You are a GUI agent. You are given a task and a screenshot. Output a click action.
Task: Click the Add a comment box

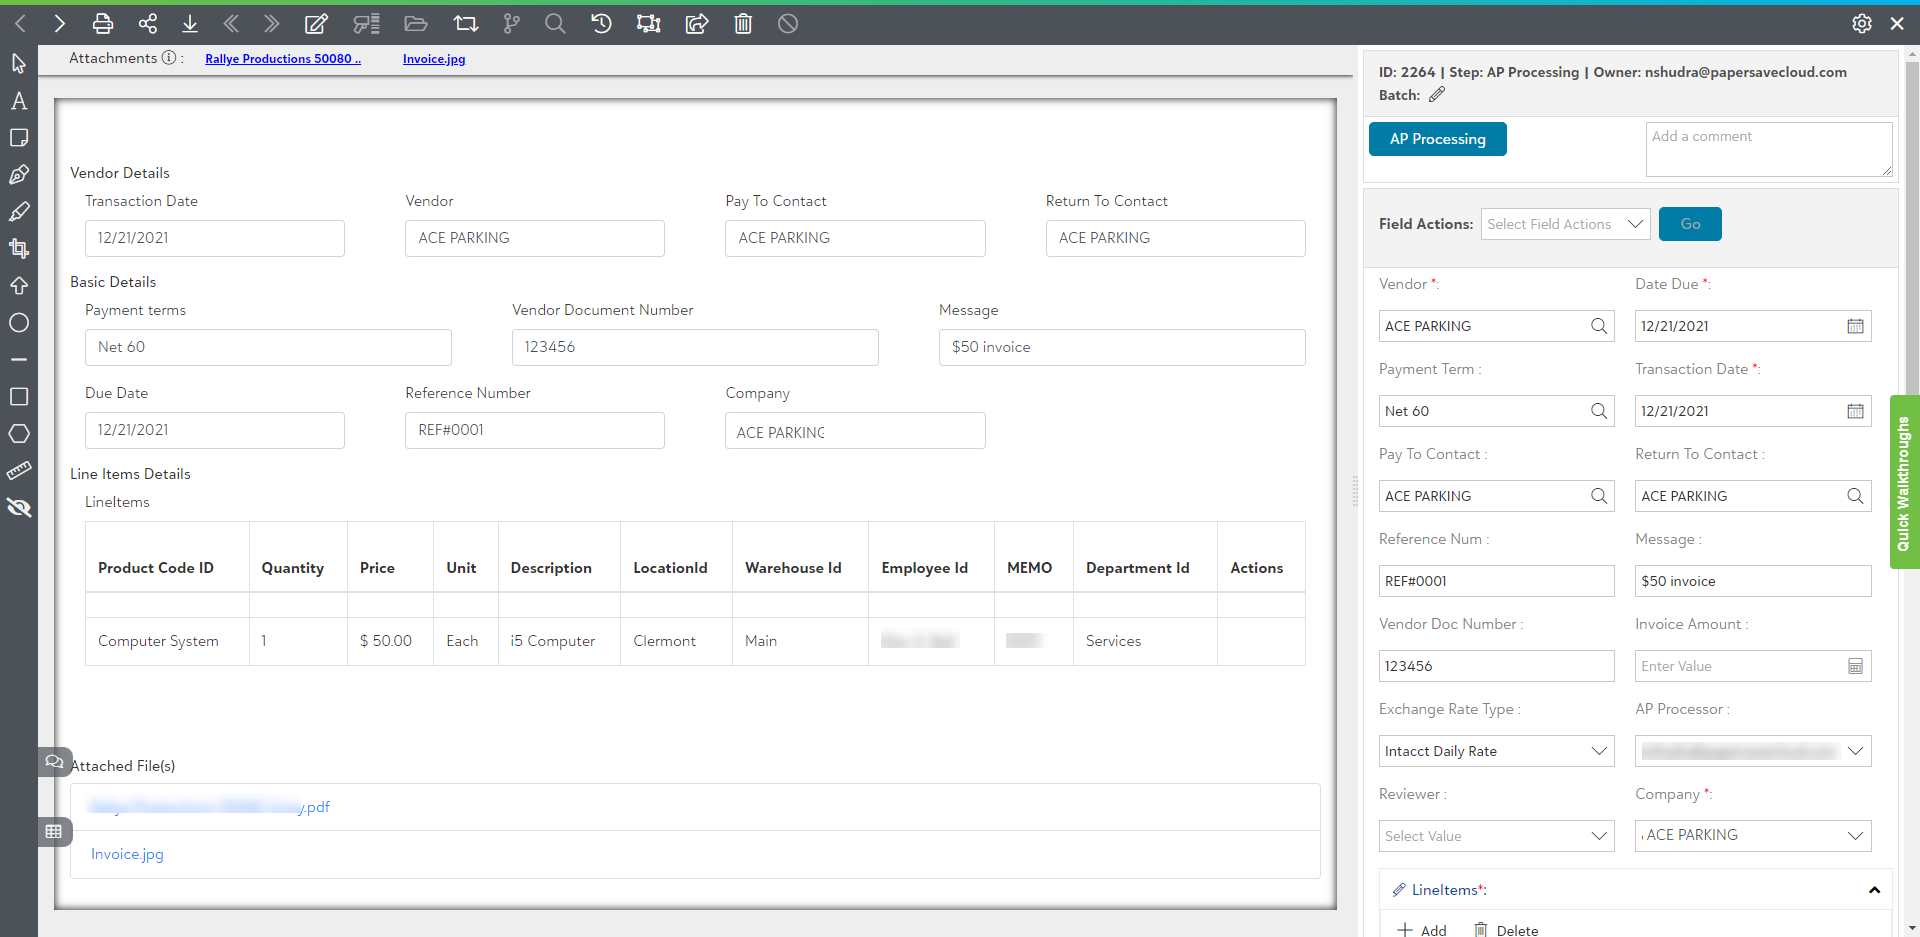point(1769,149)
